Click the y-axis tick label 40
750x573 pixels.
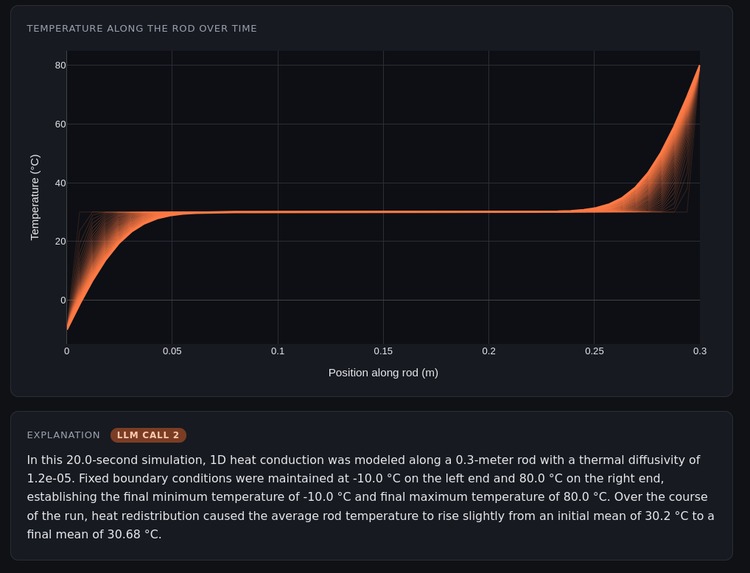pyautogui.click(x=60, y=183)
